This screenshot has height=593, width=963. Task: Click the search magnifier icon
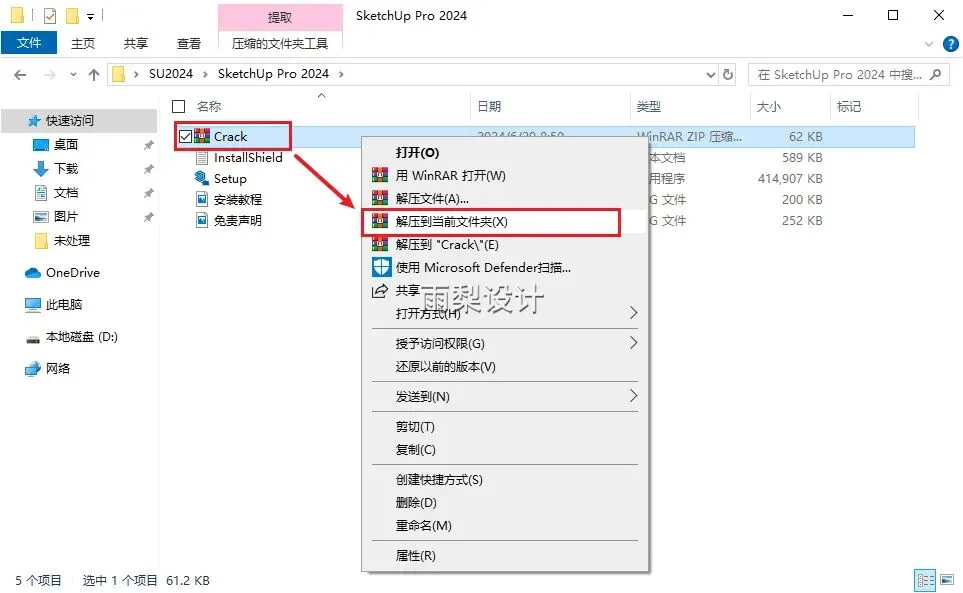point(936,75)
